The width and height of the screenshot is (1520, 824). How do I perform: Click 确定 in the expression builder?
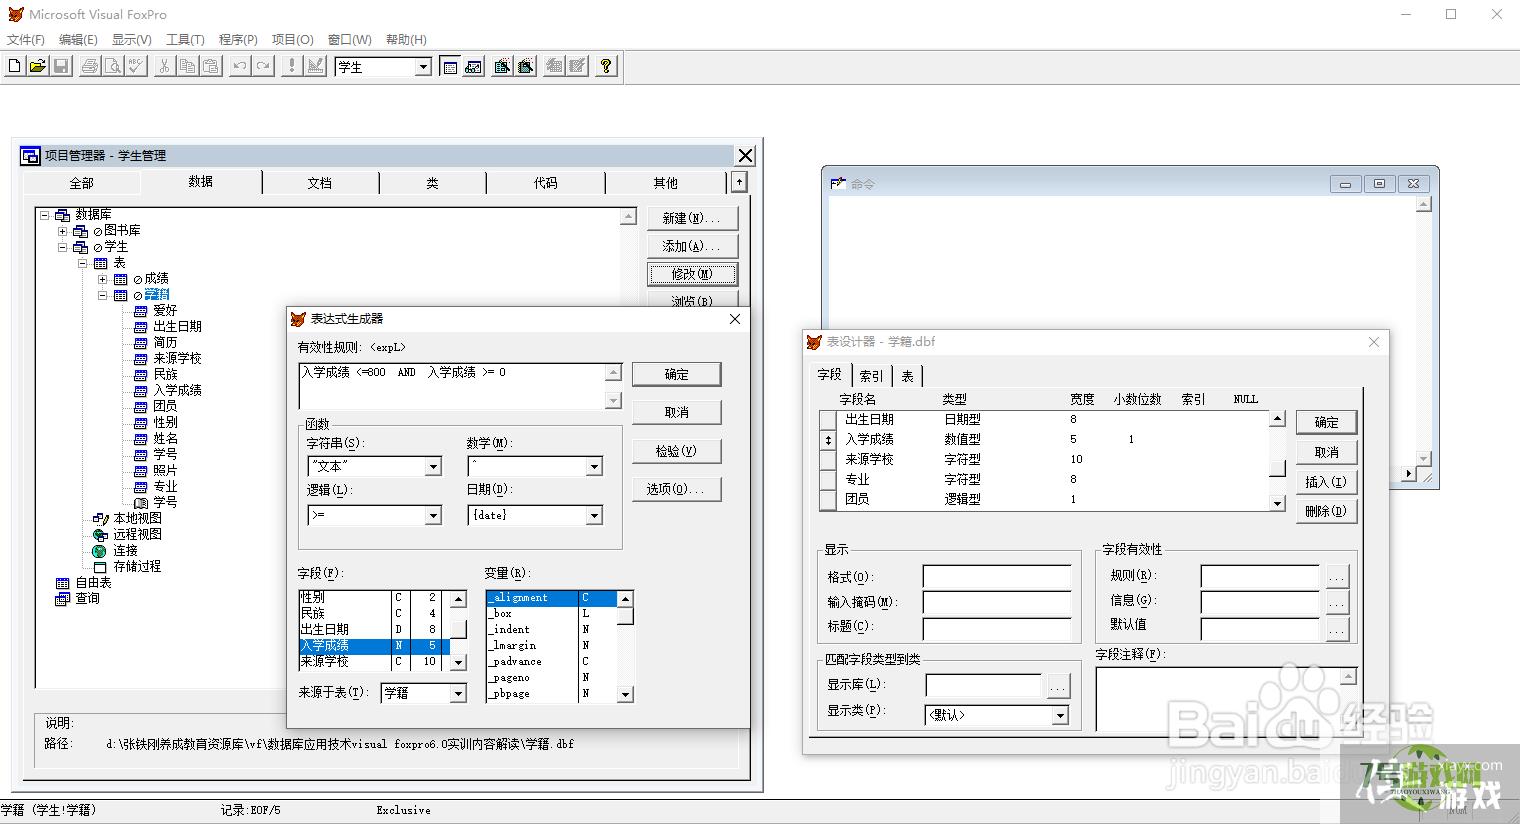(676, 374)
